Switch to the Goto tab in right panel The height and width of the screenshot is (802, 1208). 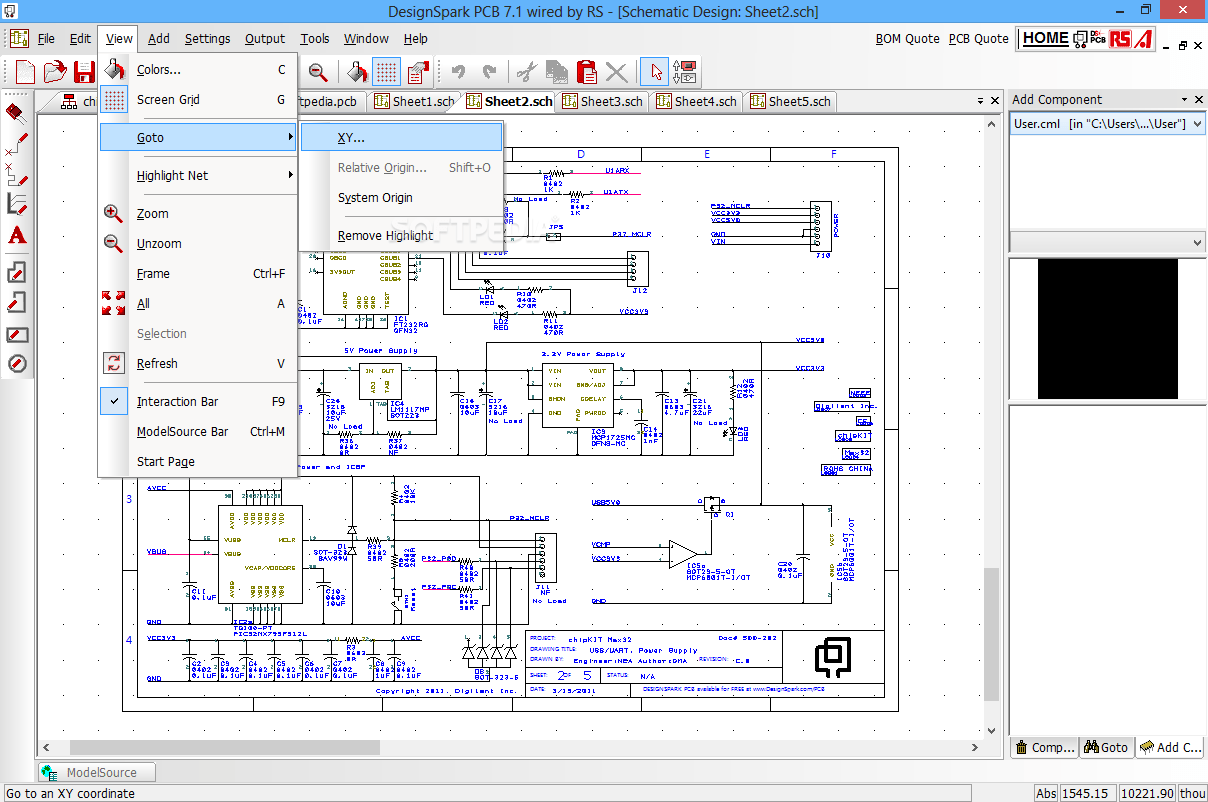point(1106,746)
